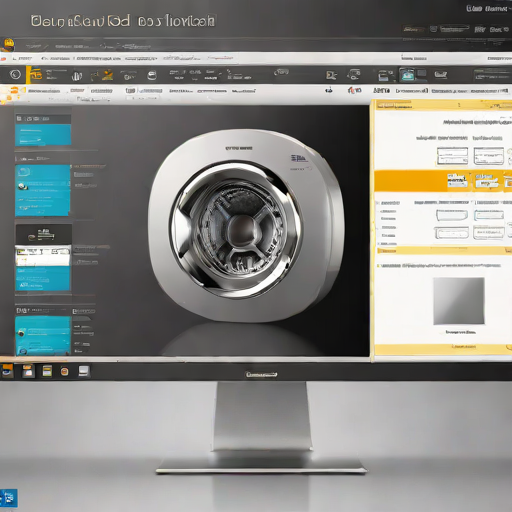Click the first outlined box in right panel's top row
This screenshot has width=512, height=512.
pos(452,156)
